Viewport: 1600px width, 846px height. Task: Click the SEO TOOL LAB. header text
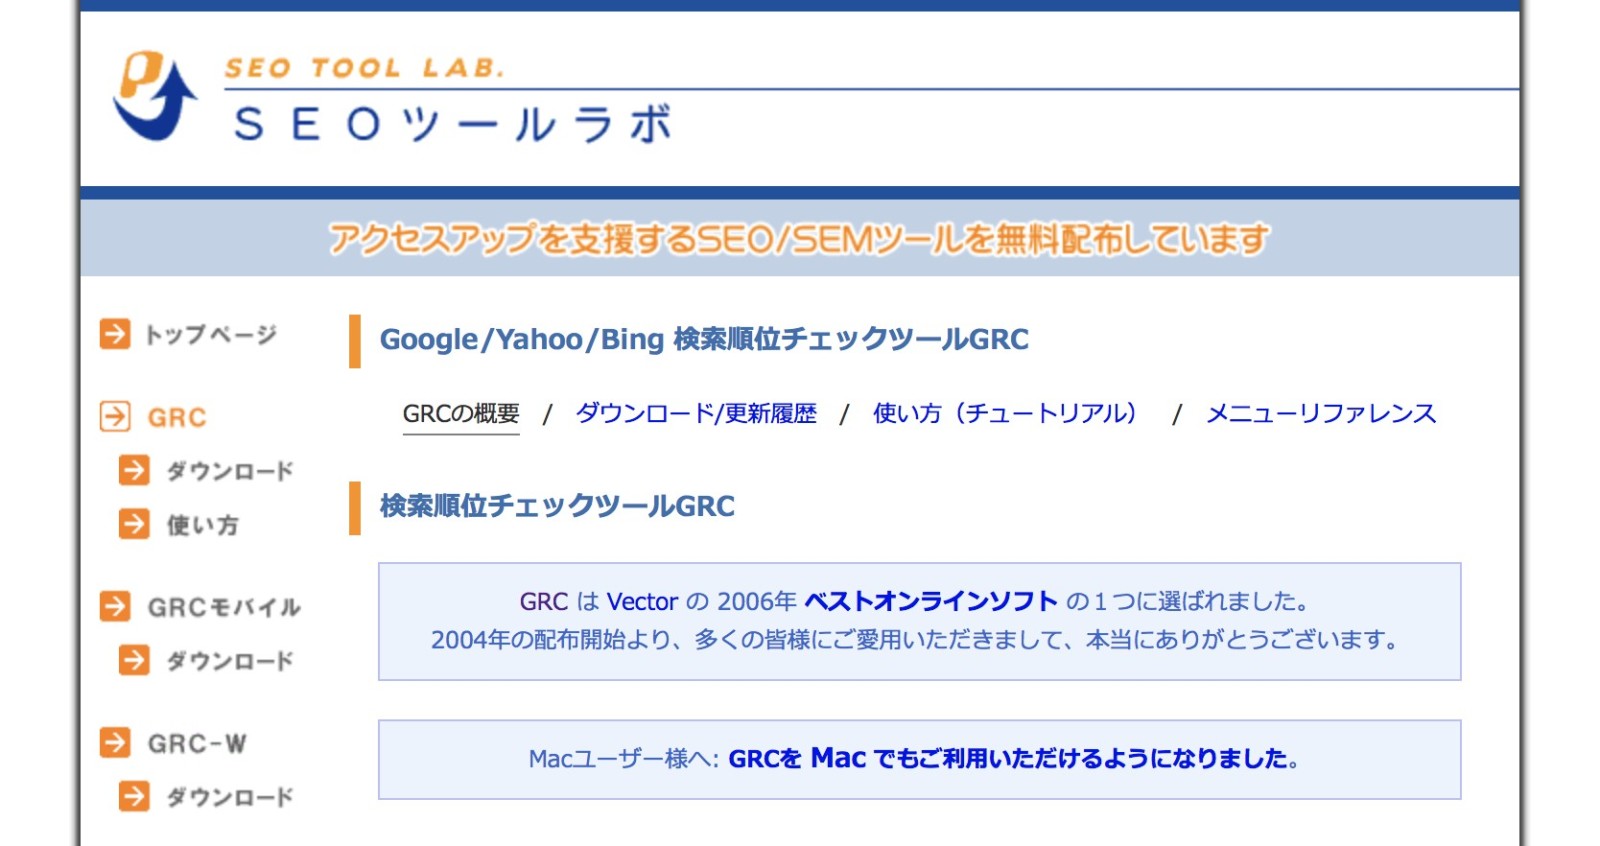365,68
